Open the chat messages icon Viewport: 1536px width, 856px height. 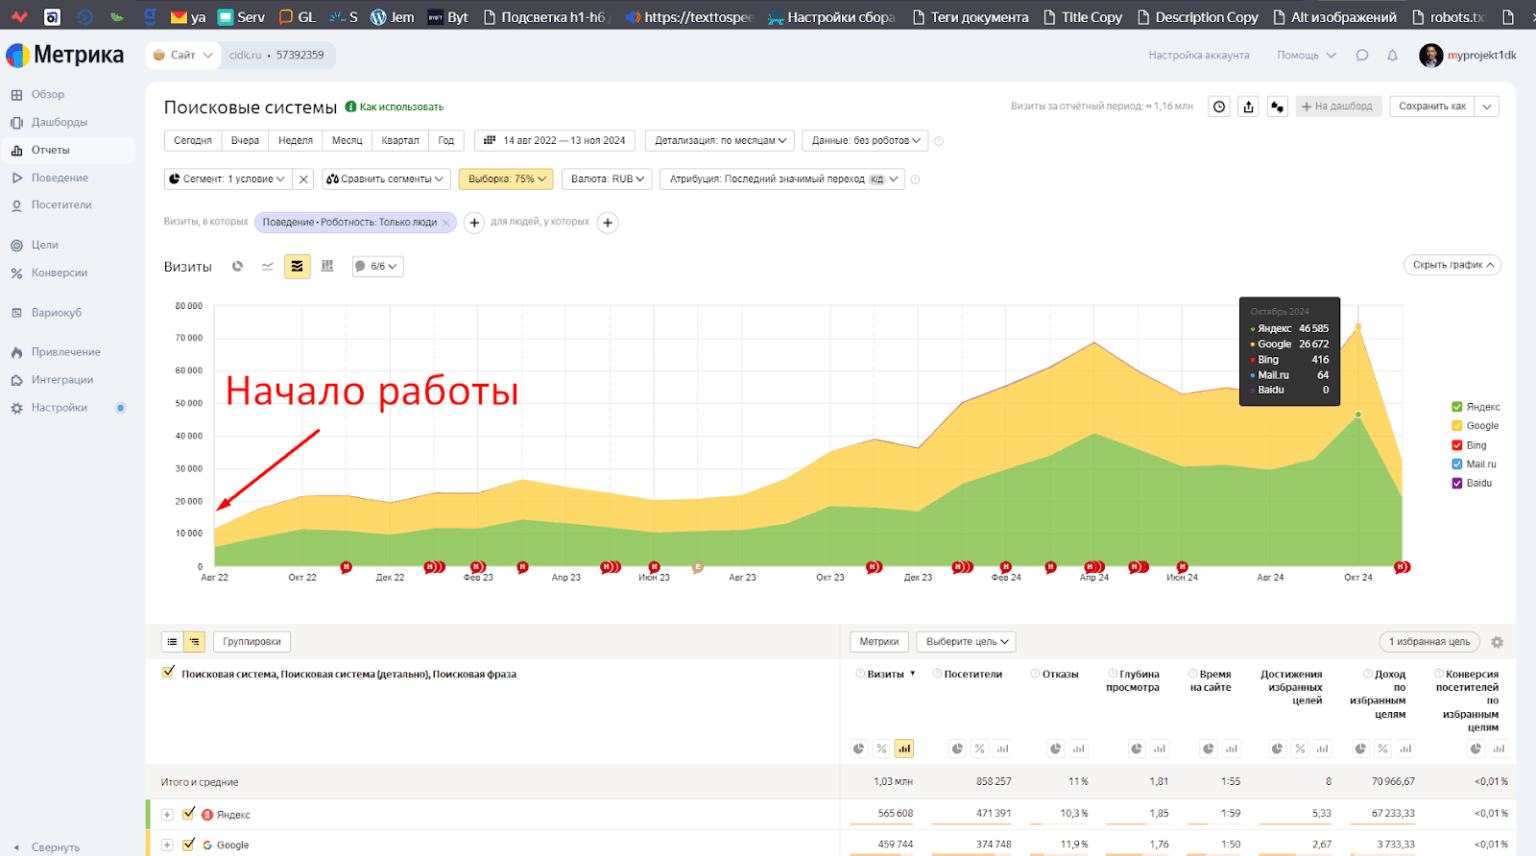click(1362, 56)
